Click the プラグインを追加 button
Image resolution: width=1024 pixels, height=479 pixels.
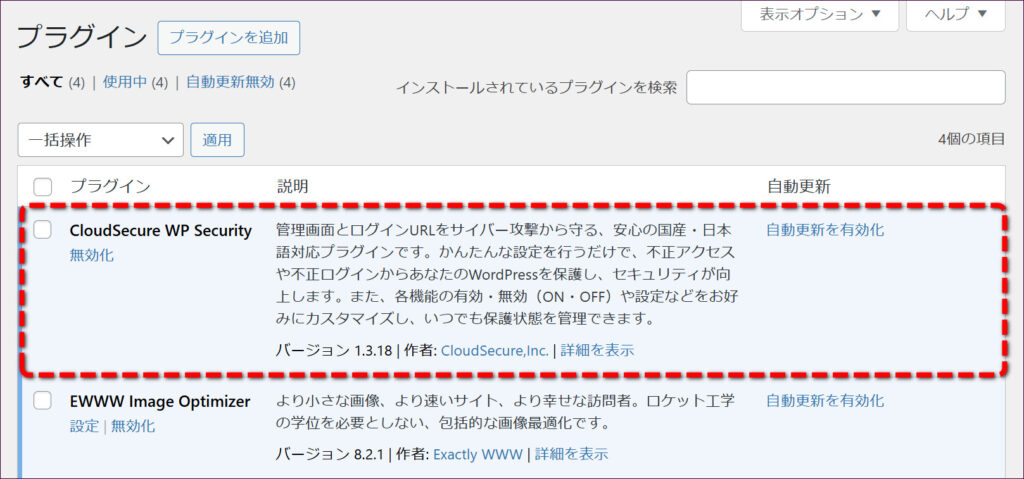click(x=228, y=38)
